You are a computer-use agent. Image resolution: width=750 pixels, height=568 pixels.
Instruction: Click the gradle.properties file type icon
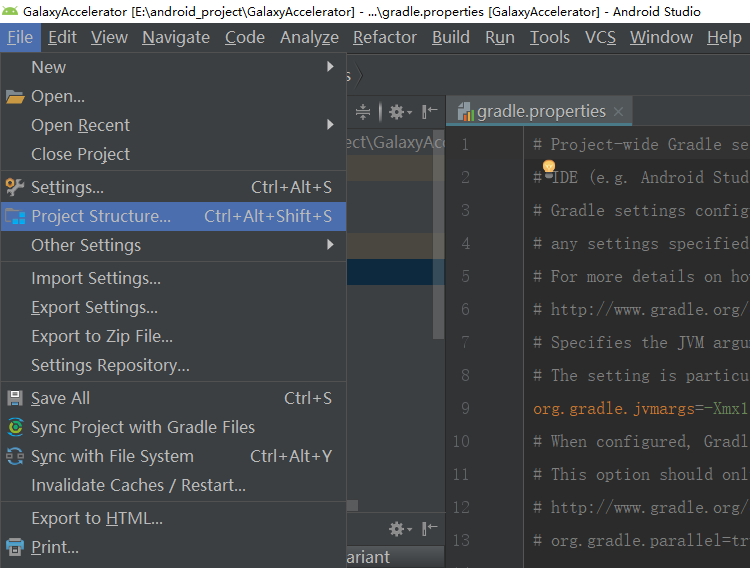(465, 112)
